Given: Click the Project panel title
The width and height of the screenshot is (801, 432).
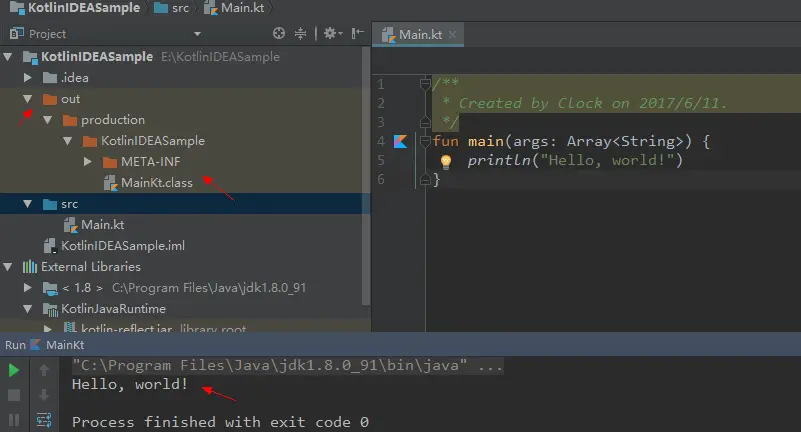Looking at the screenshot, I should pyautogui.click(x=47, y=34).
